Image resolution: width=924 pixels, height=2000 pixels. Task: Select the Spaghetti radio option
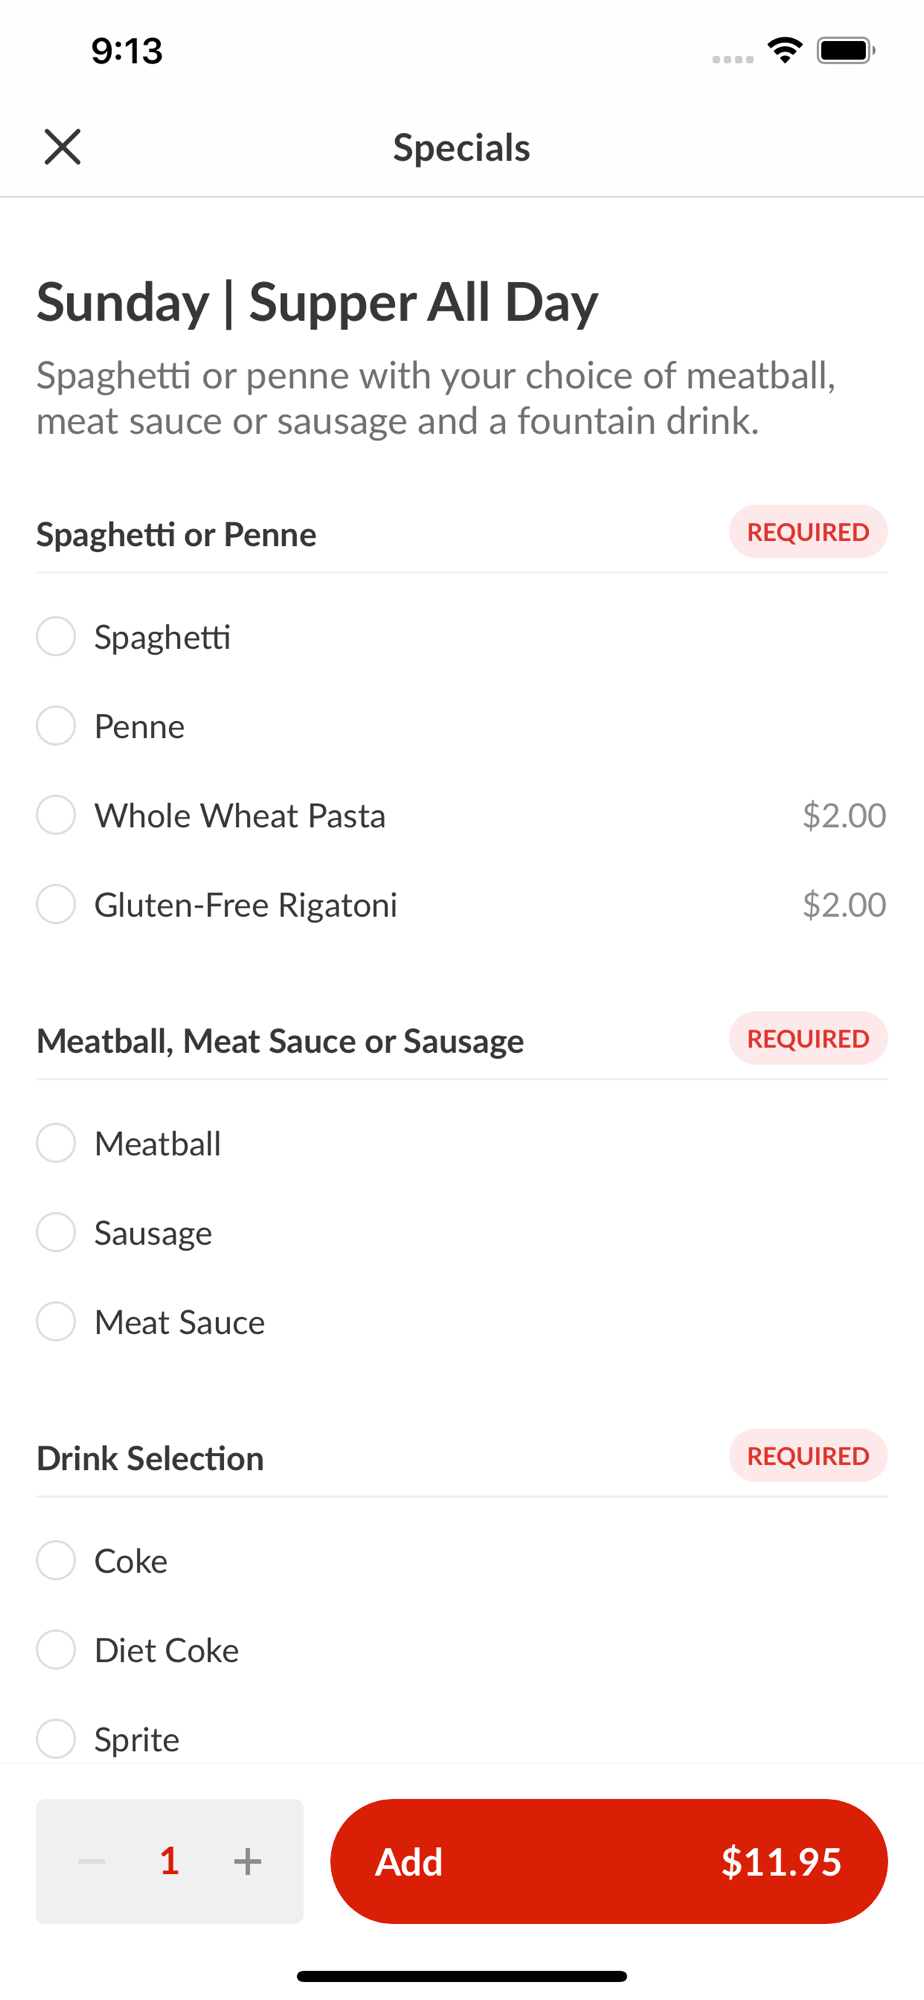pos(56,636)
